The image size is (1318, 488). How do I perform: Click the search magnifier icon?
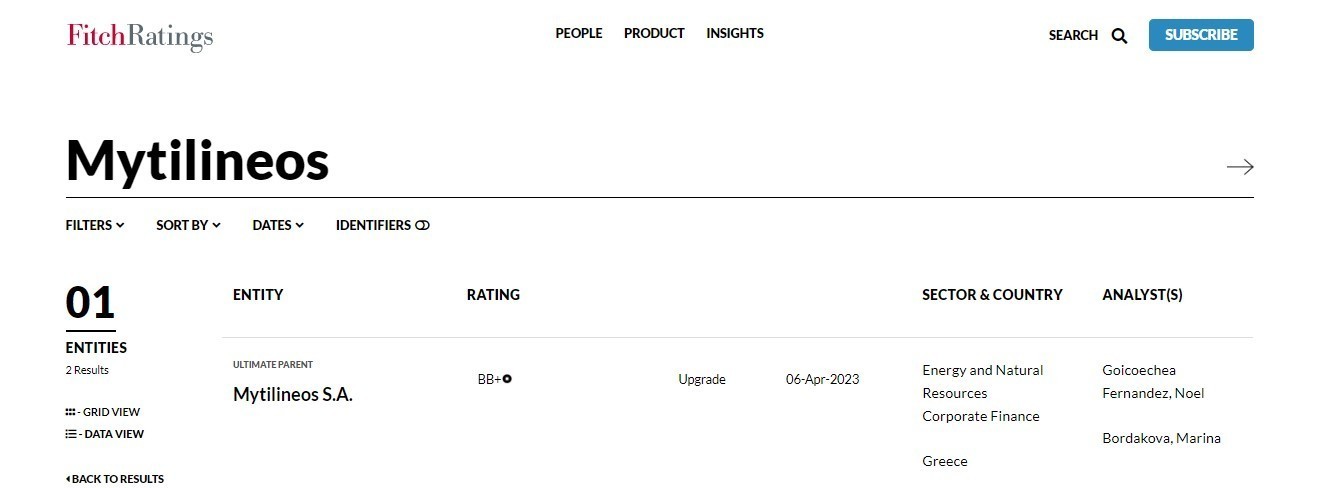1119,36
